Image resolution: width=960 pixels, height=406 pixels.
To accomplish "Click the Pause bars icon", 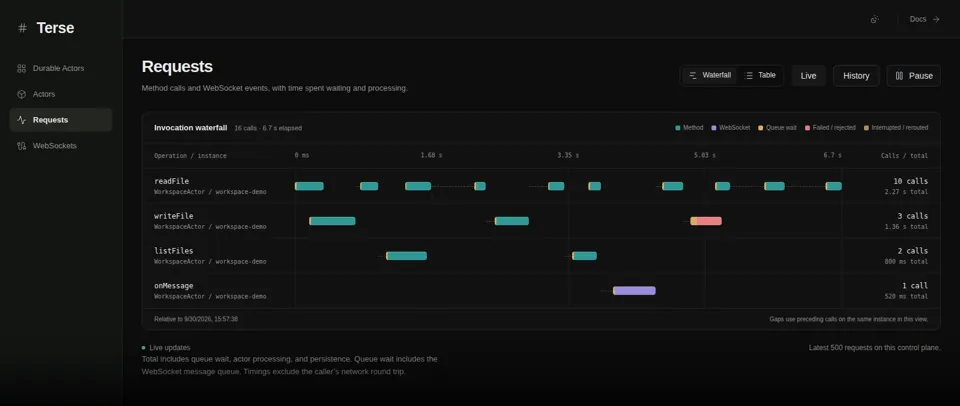I will click(x=899, y=76).
